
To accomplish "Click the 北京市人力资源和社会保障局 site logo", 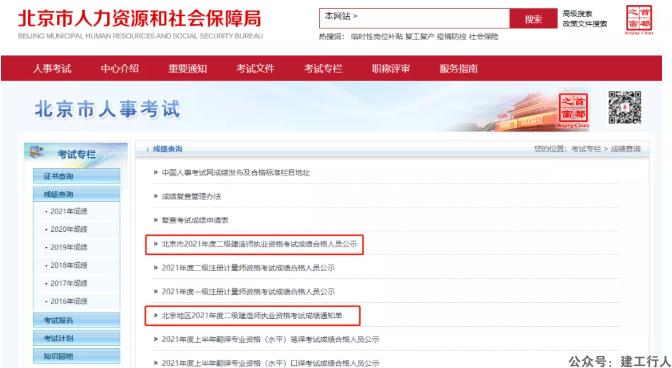I will (x=140, y=24).
